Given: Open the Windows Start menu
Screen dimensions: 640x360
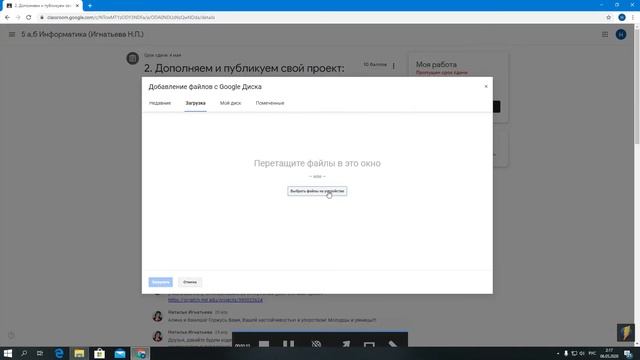Looking at the screenshot, I should click(x=8, y=353).
